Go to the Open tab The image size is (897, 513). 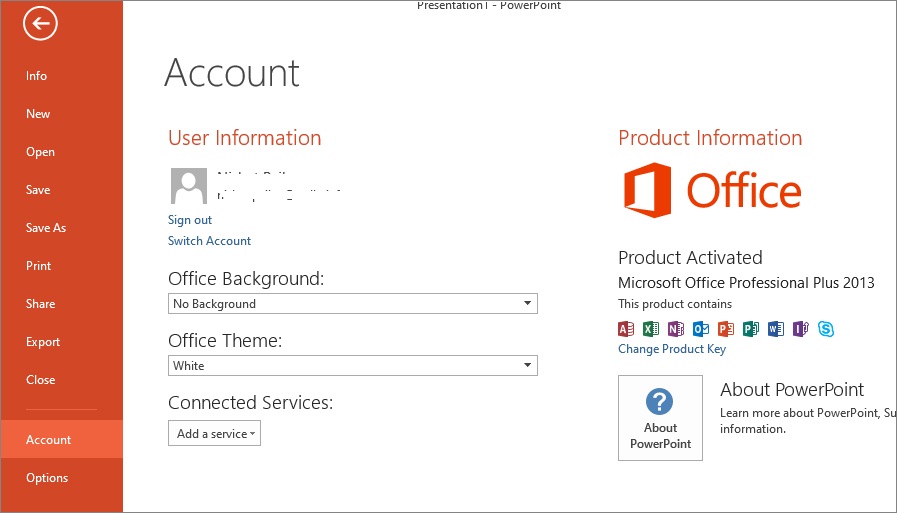point(61,152)
